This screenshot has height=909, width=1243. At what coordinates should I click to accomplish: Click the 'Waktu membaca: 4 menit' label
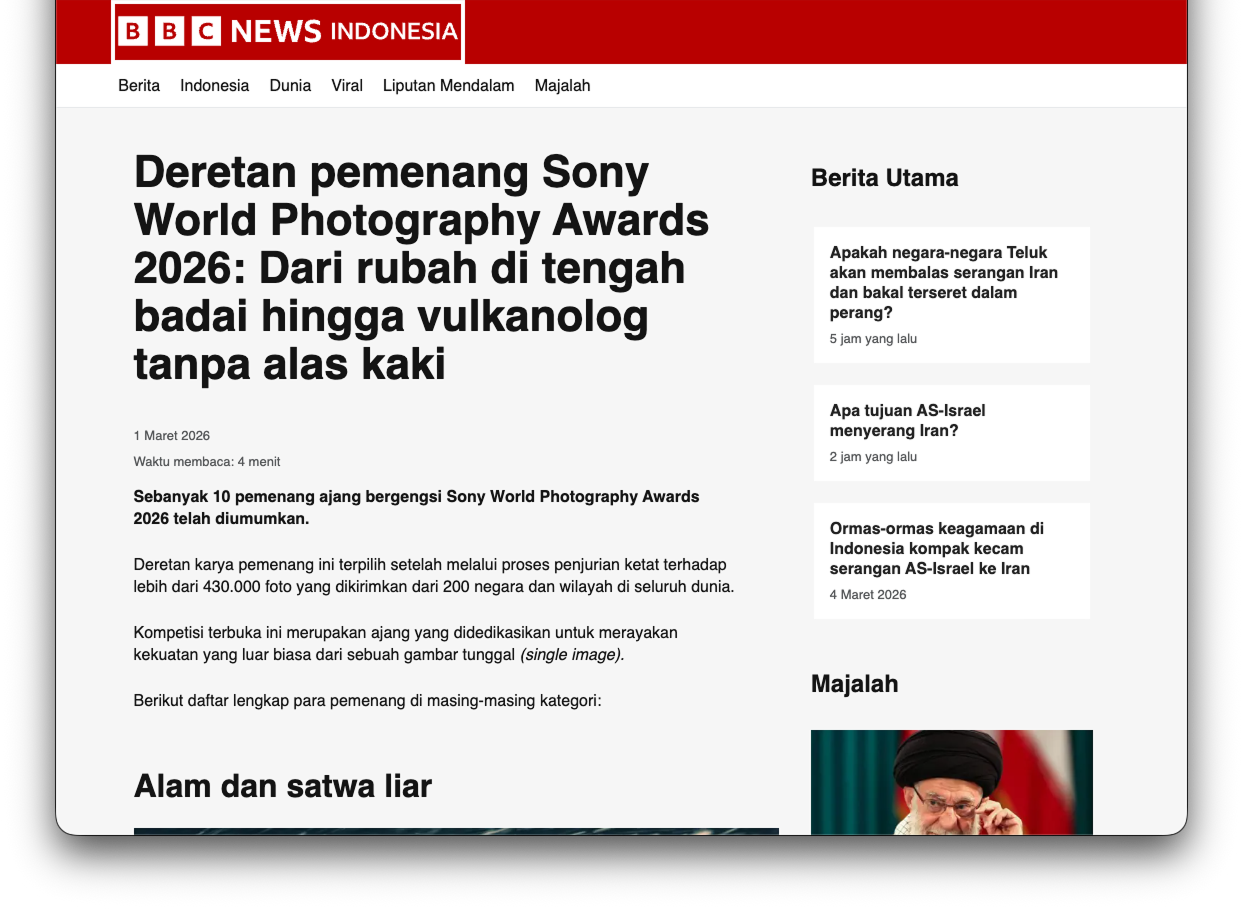pos(207,461)
